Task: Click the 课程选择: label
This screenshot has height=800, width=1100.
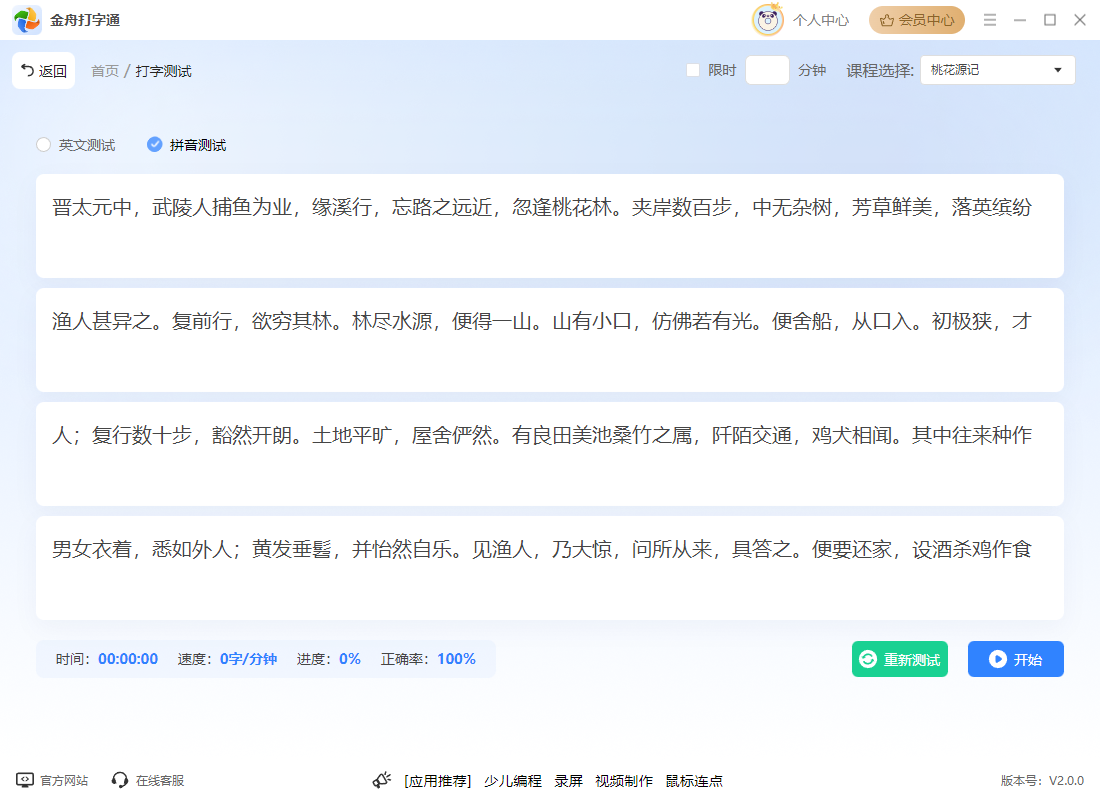Action: [880, 70]
